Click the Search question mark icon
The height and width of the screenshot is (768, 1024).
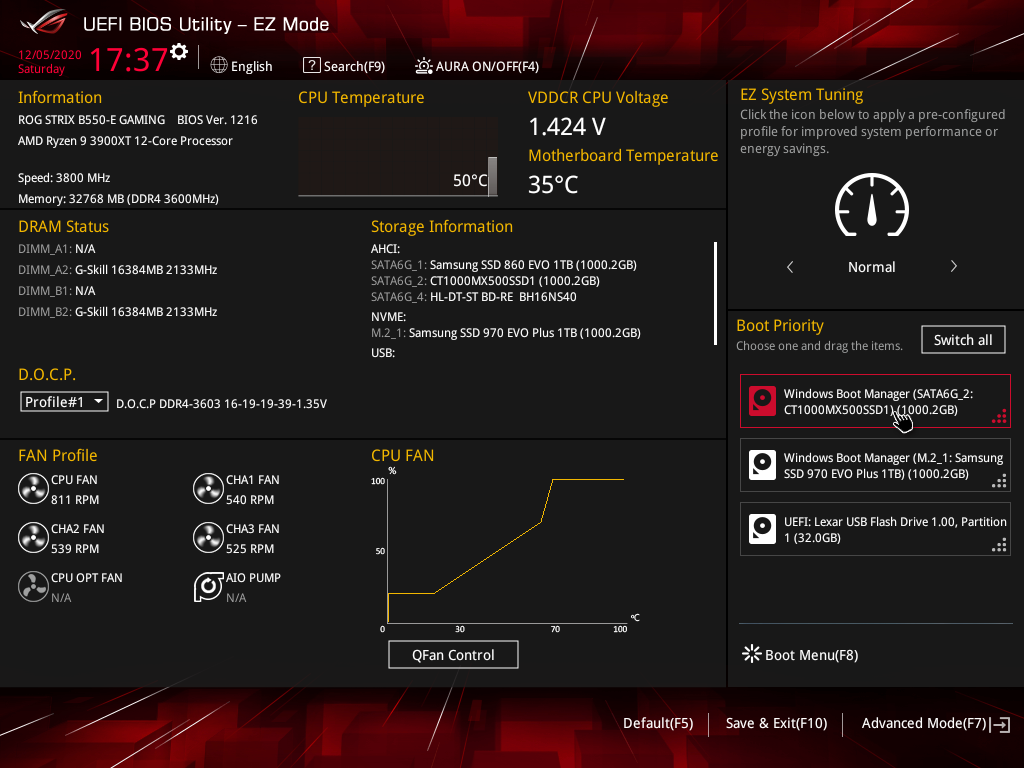click(x=312, y=65)
